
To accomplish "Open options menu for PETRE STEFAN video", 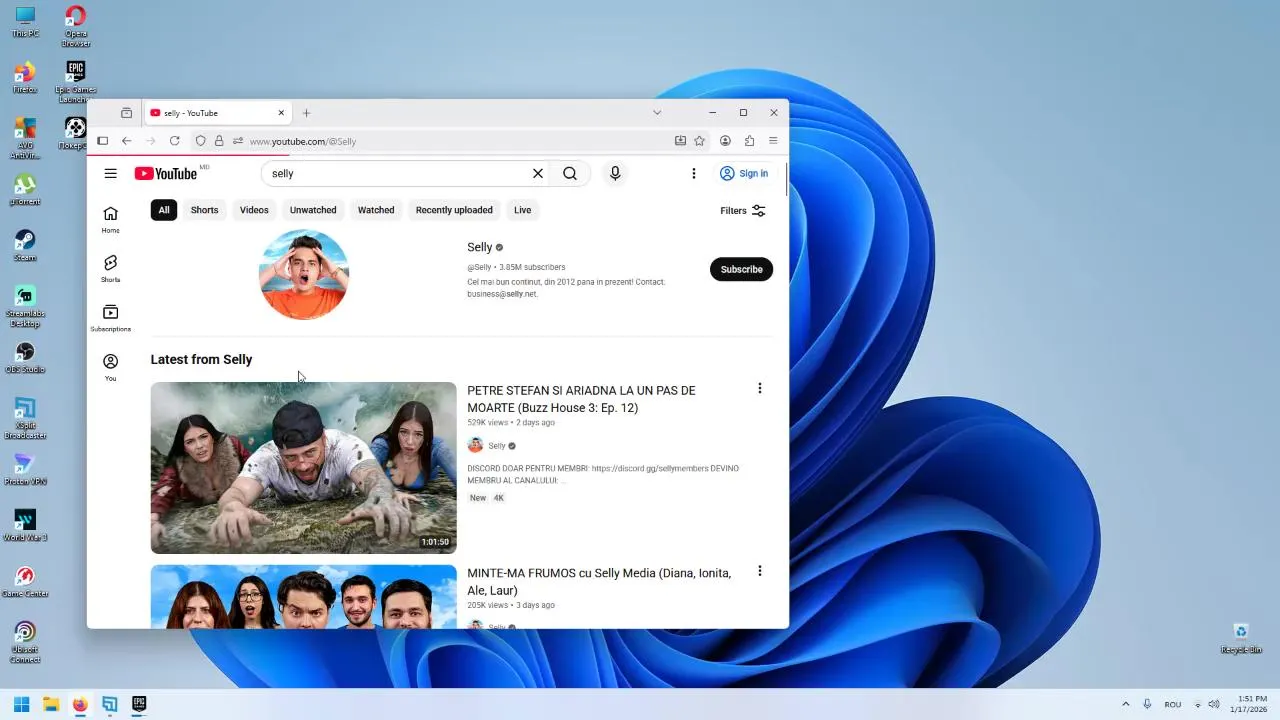I will click(x=759, y=388).
